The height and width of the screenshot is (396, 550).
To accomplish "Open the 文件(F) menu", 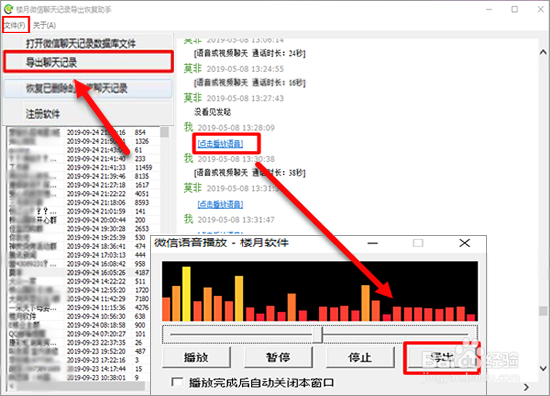I will [15, 25].
